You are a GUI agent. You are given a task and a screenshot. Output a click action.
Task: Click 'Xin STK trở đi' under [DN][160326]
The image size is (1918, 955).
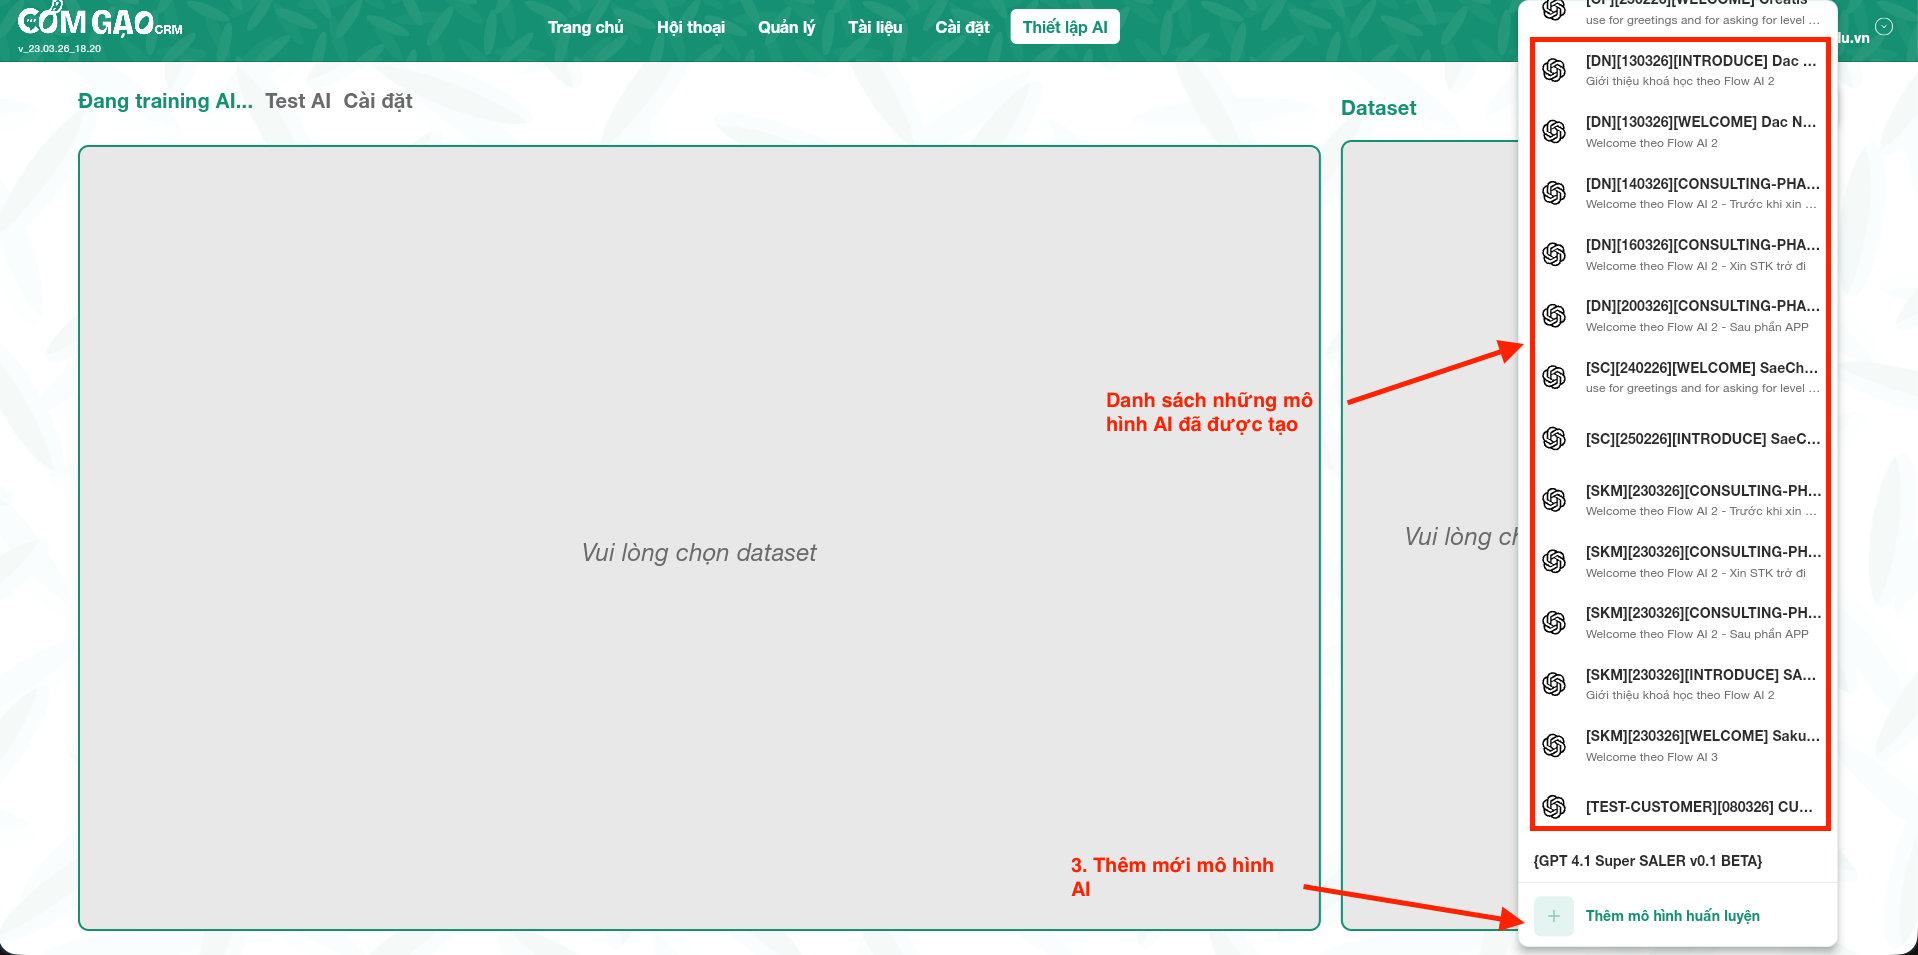click(x=1695, y=266)
